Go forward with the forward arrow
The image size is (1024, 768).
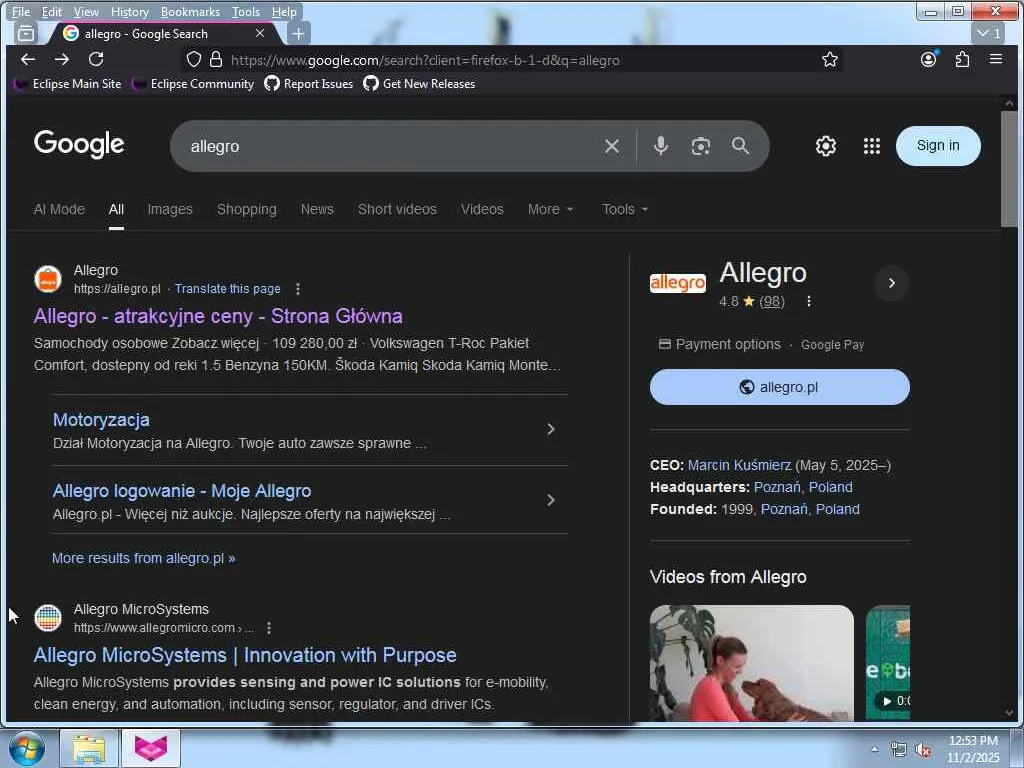tap(61, 59)
